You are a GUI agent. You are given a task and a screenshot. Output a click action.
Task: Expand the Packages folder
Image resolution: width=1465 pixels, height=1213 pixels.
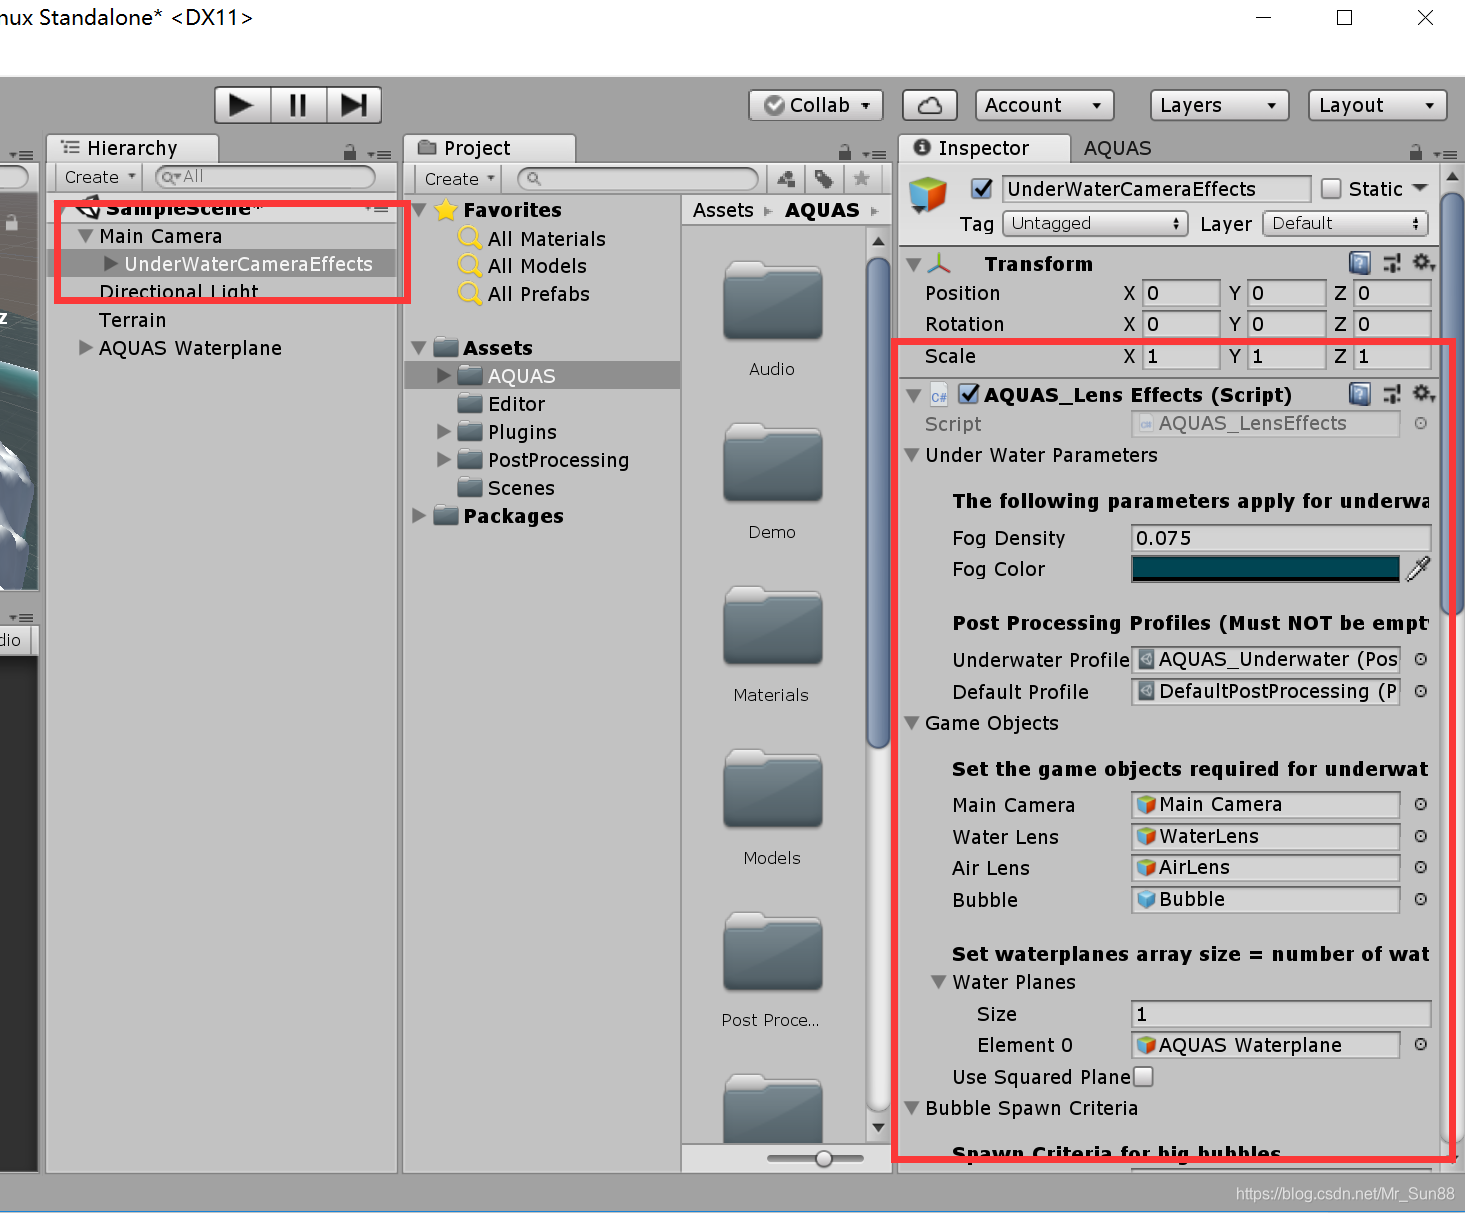(x=419, y=516)
